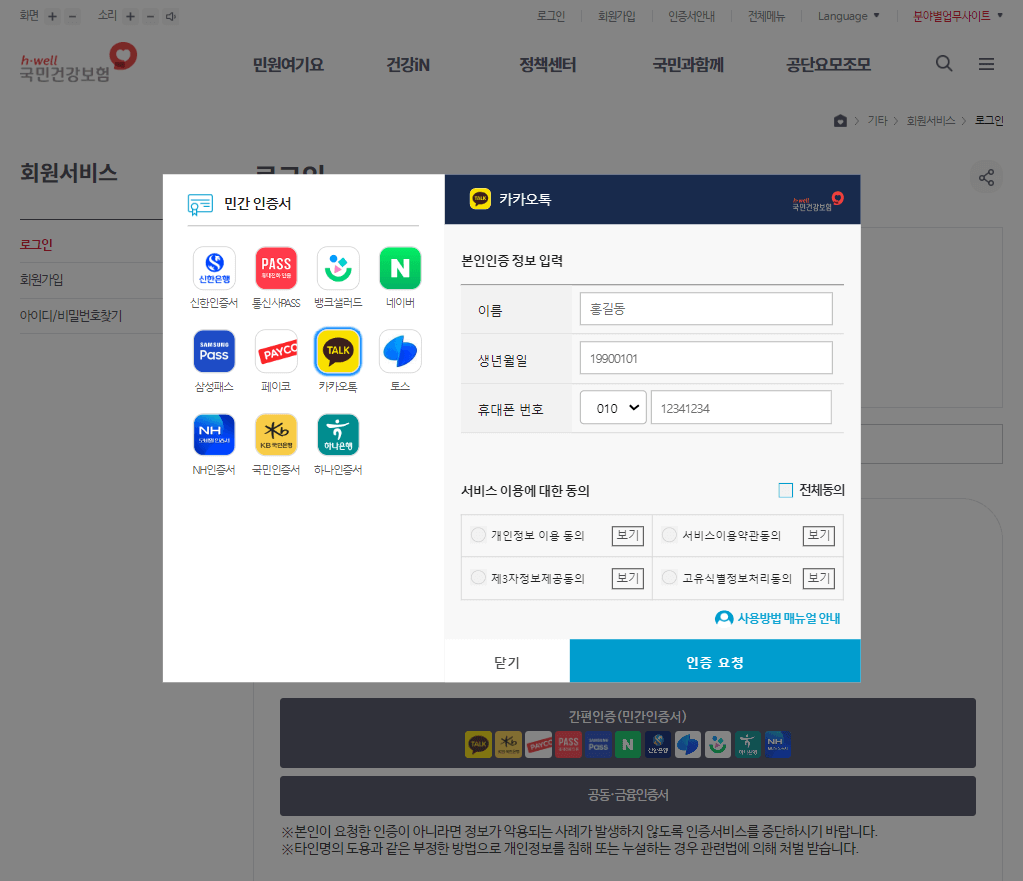Image resolution: width=1023 pixels, height=881 pixels.
Task: Open the 010 phone prefix dropdown
Action: pos(613,408)
